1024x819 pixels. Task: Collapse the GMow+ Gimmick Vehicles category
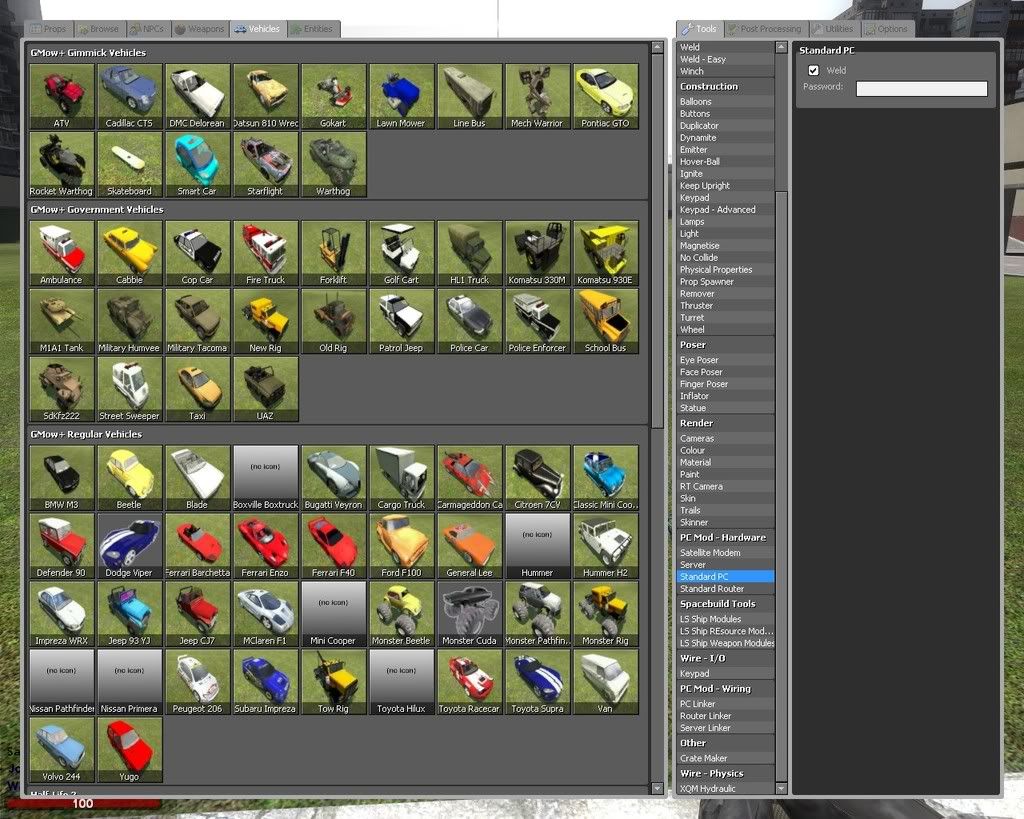88,53
